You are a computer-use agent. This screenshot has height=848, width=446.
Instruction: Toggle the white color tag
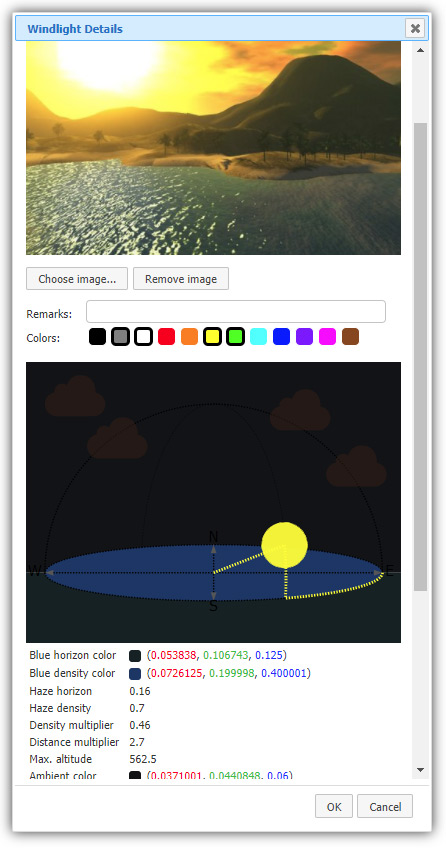(143, 336)
